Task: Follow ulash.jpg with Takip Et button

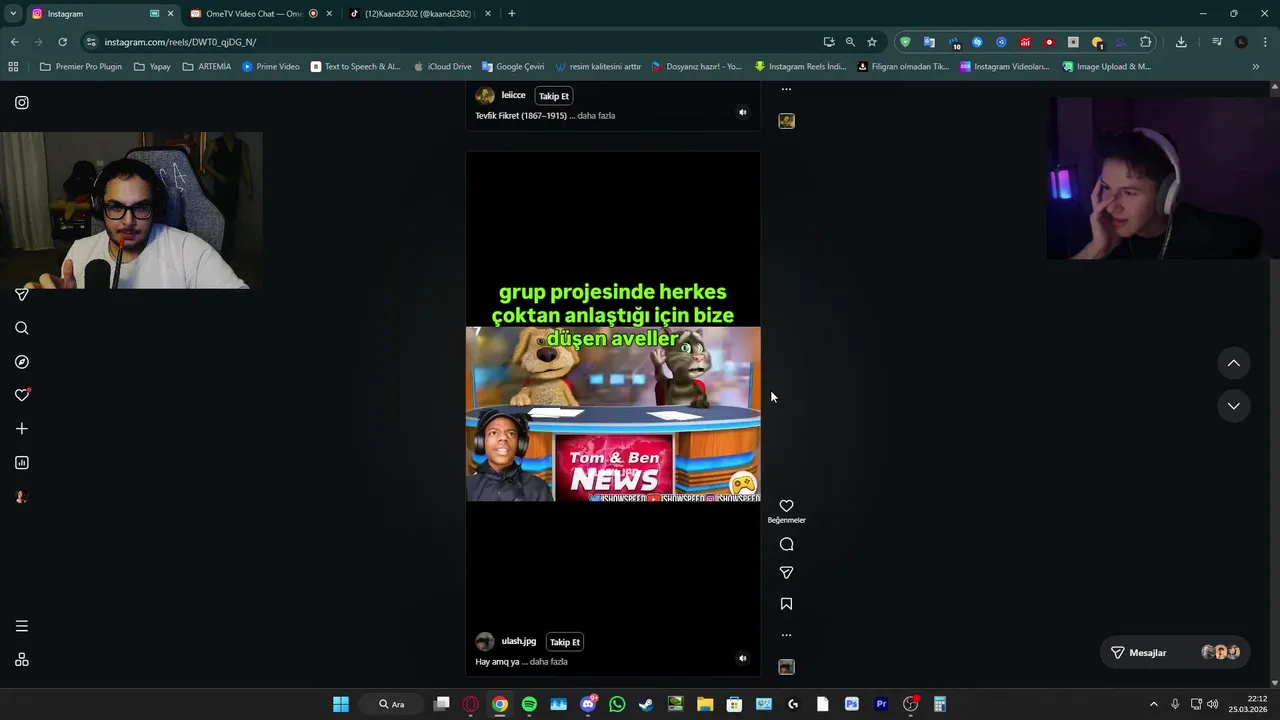Action: [565, 642]
